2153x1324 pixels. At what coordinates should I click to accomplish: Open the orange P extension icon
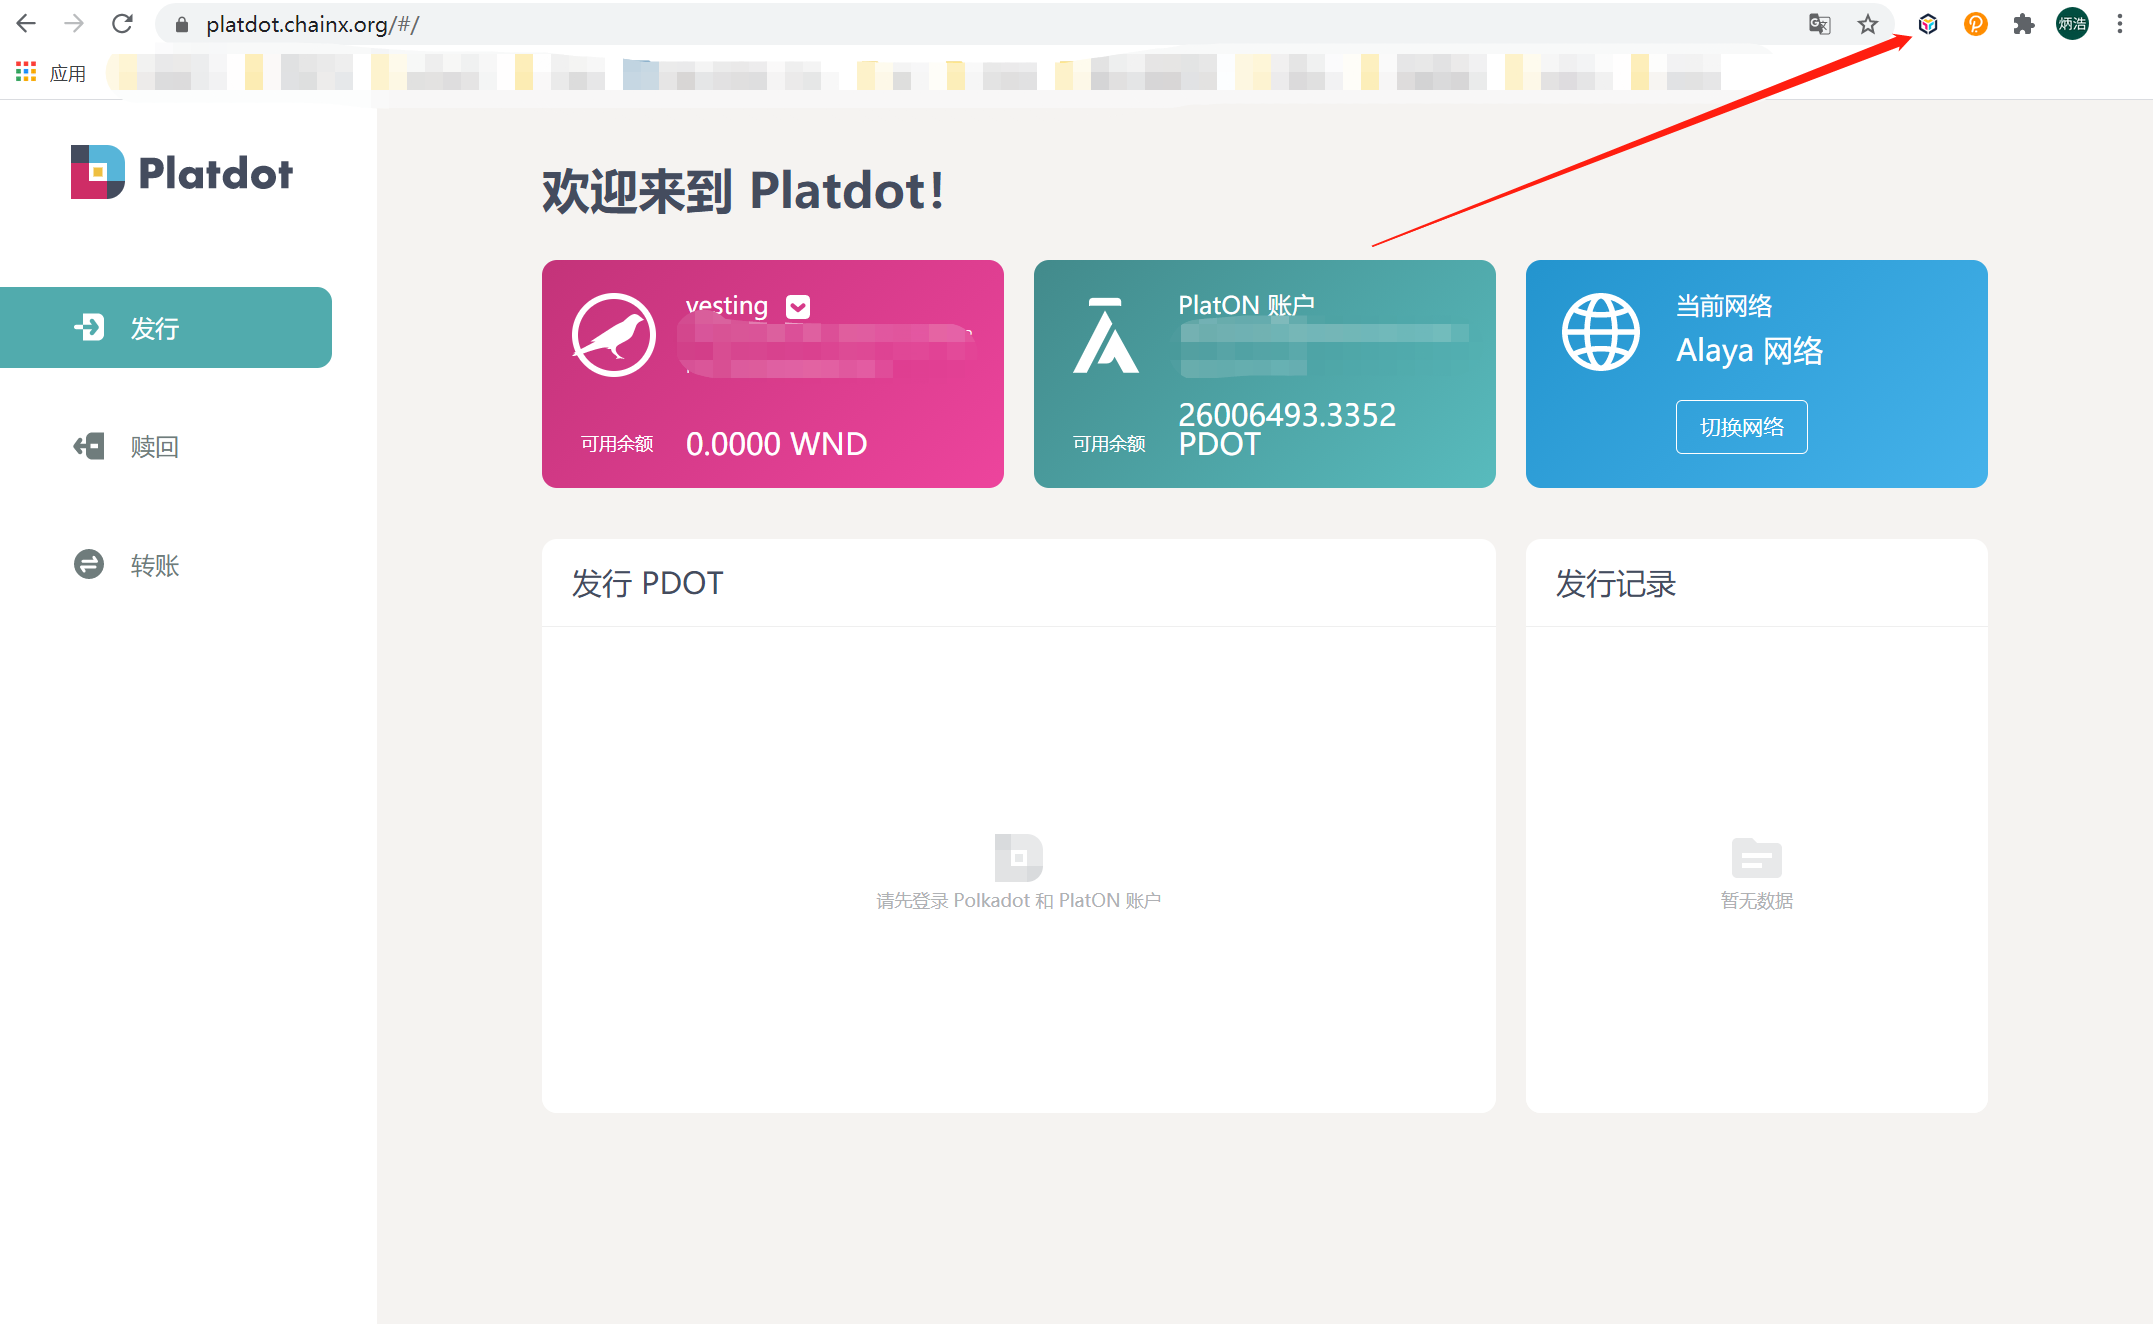(x=1975, y=24)
